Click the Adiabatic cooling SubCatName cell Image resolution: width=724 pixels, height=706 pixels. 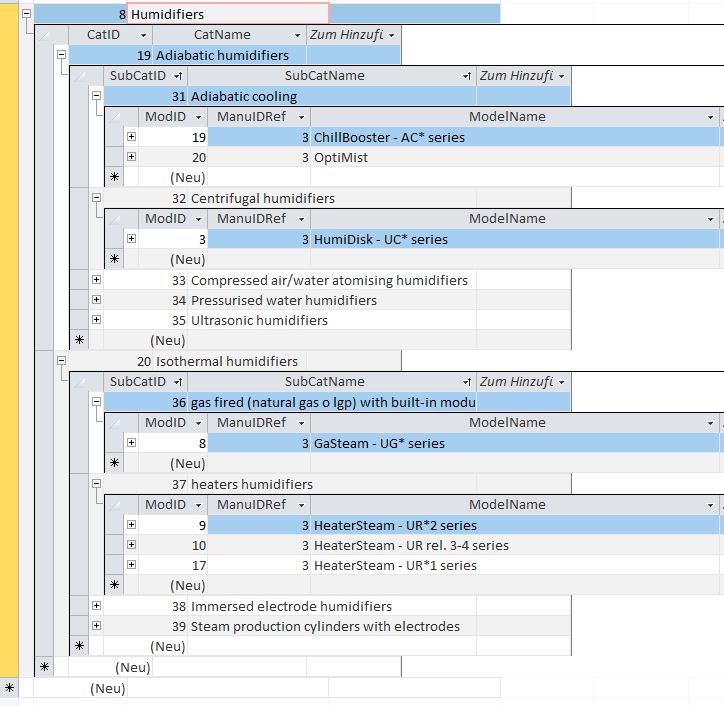coord(332,97)
